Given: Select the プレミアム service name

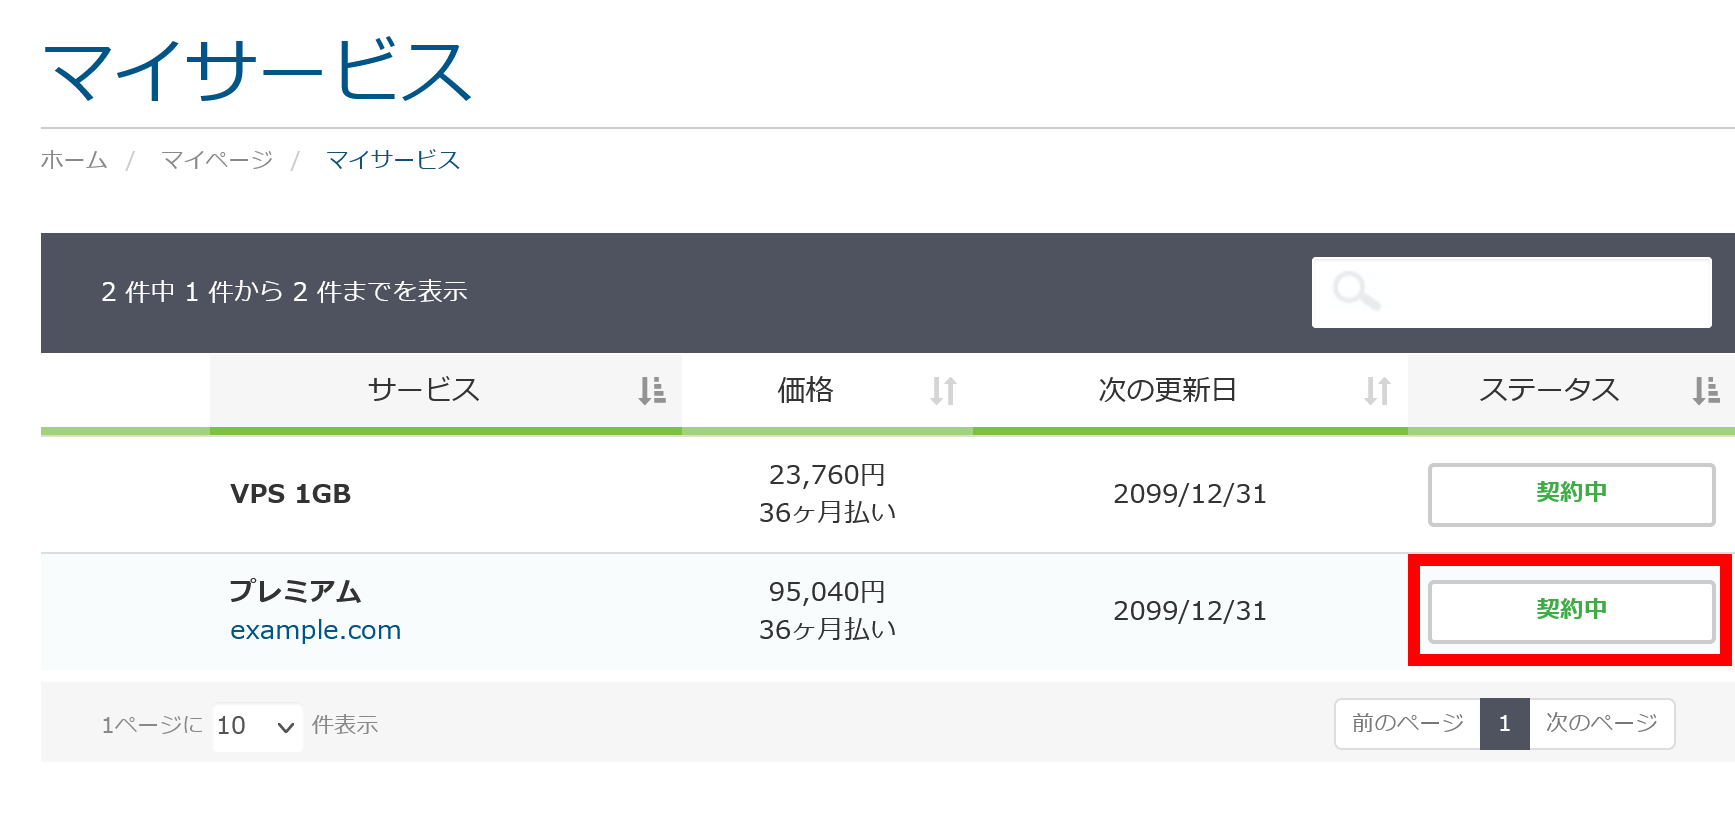Looking at the screenshot, I should [295, 591].
